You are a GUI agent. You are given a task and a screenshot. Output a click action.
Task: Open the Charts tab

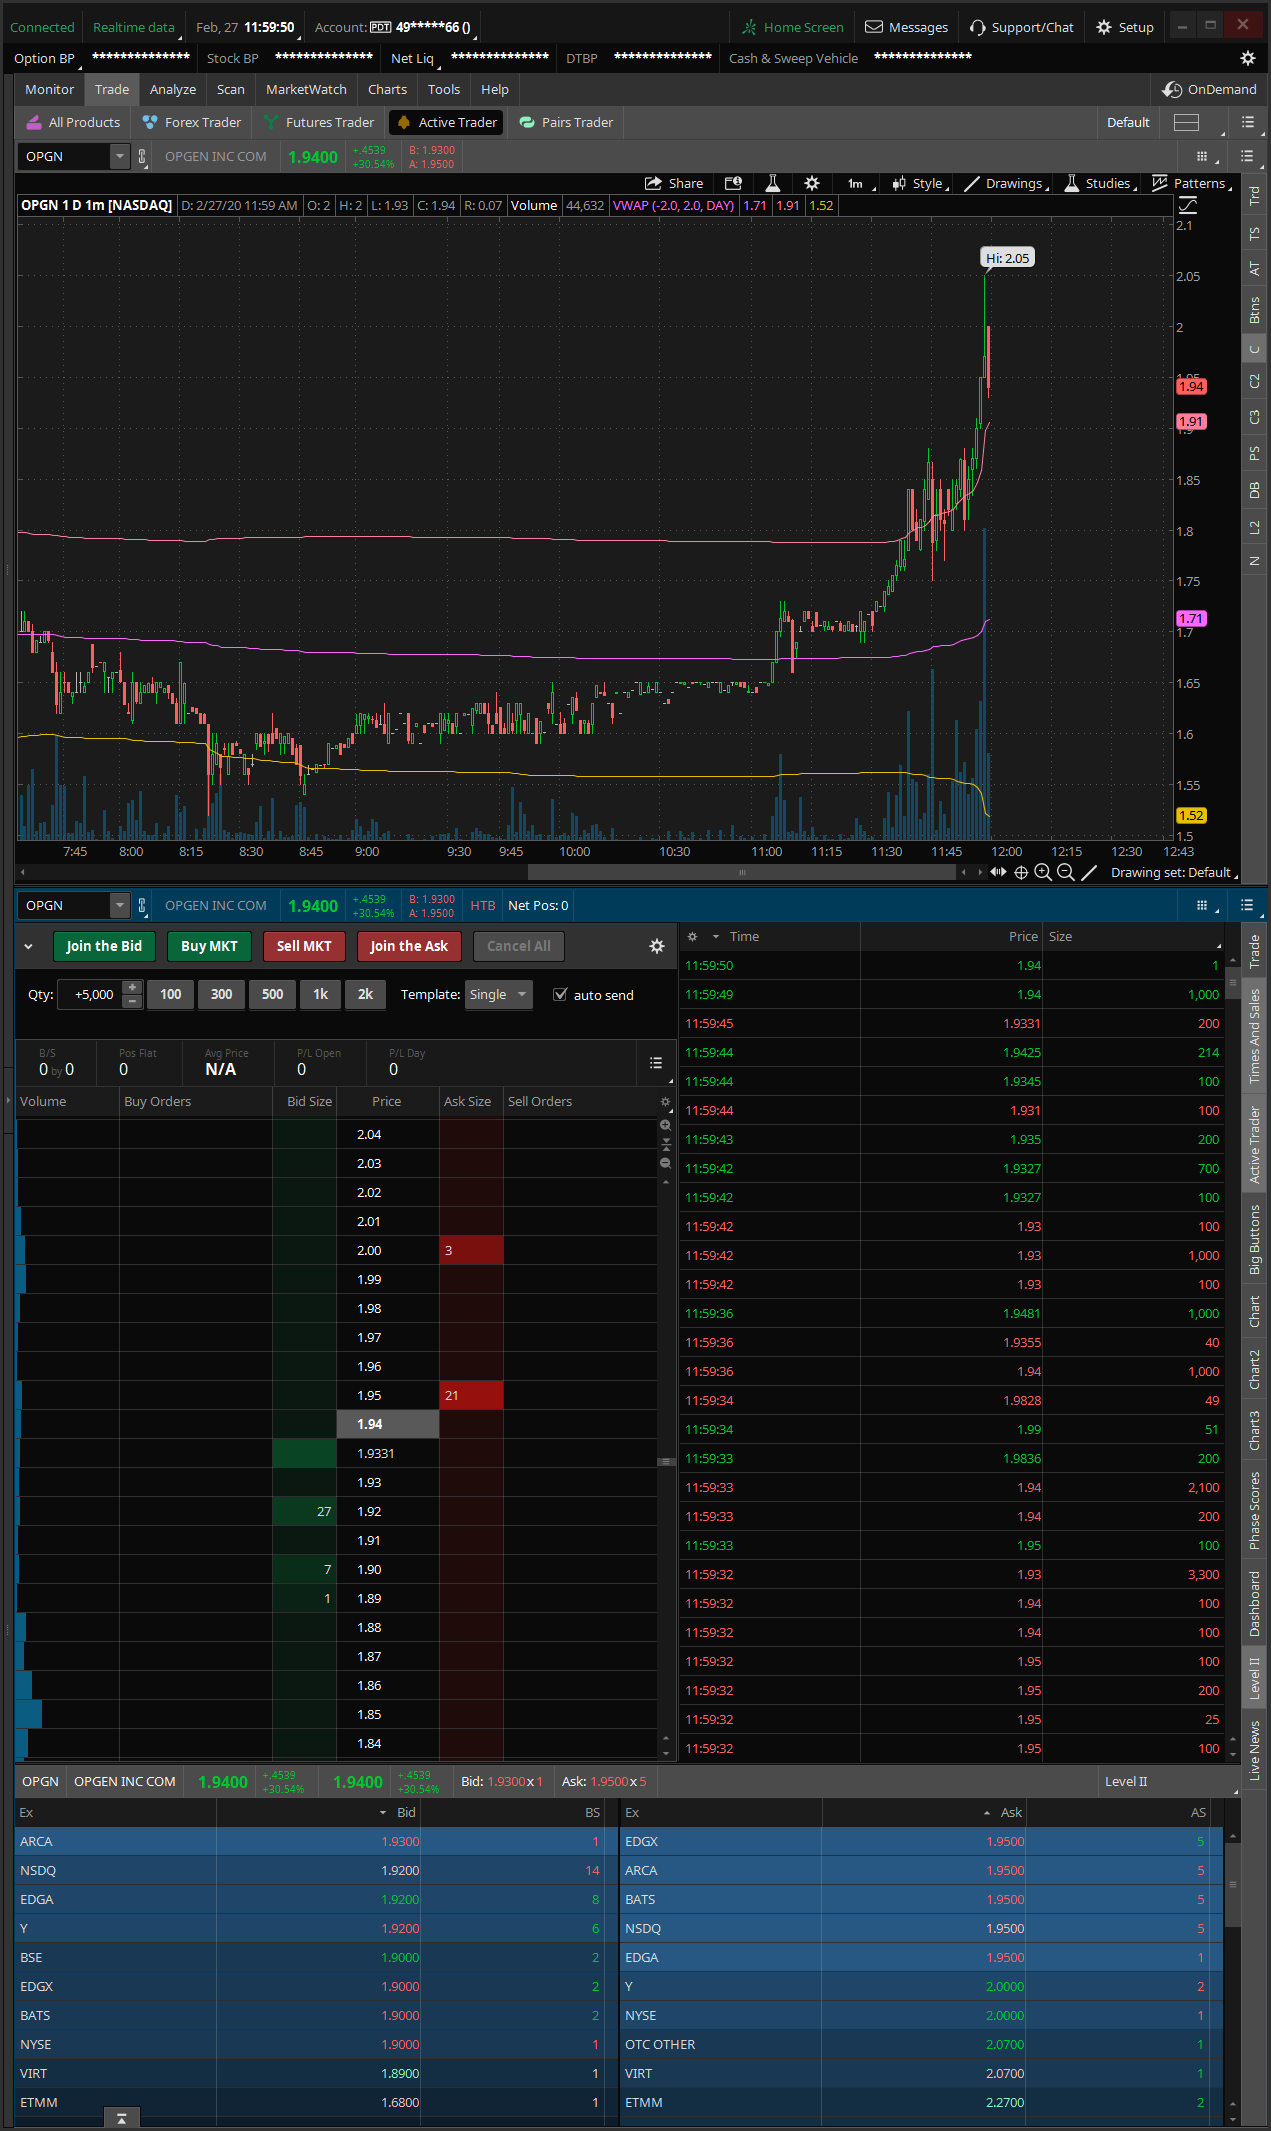click(x=387, y=89)
